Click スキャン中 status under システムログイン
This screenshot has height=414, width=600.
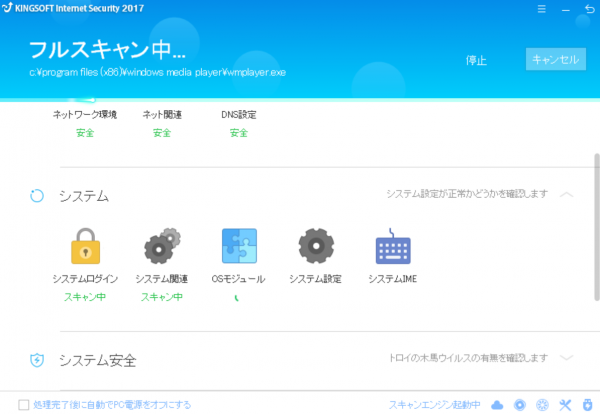(85, 297)
